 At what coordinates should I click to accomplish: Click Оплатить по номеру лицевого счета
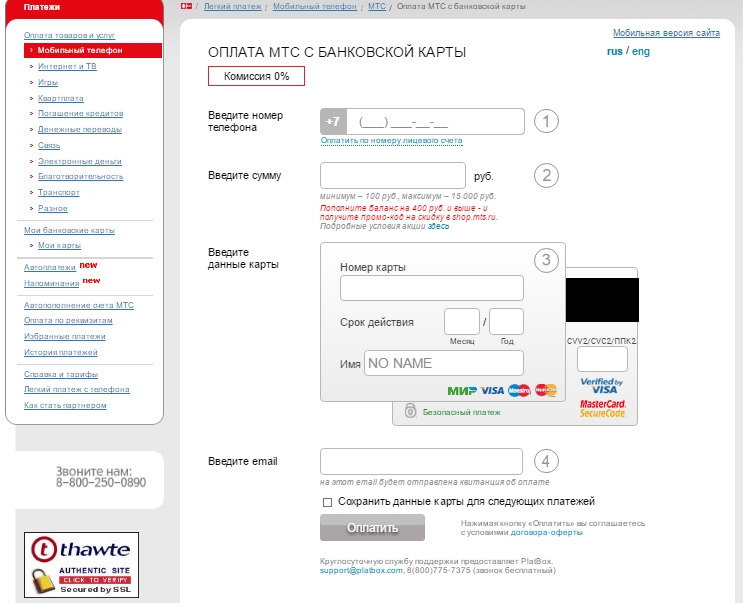[391, 141]
